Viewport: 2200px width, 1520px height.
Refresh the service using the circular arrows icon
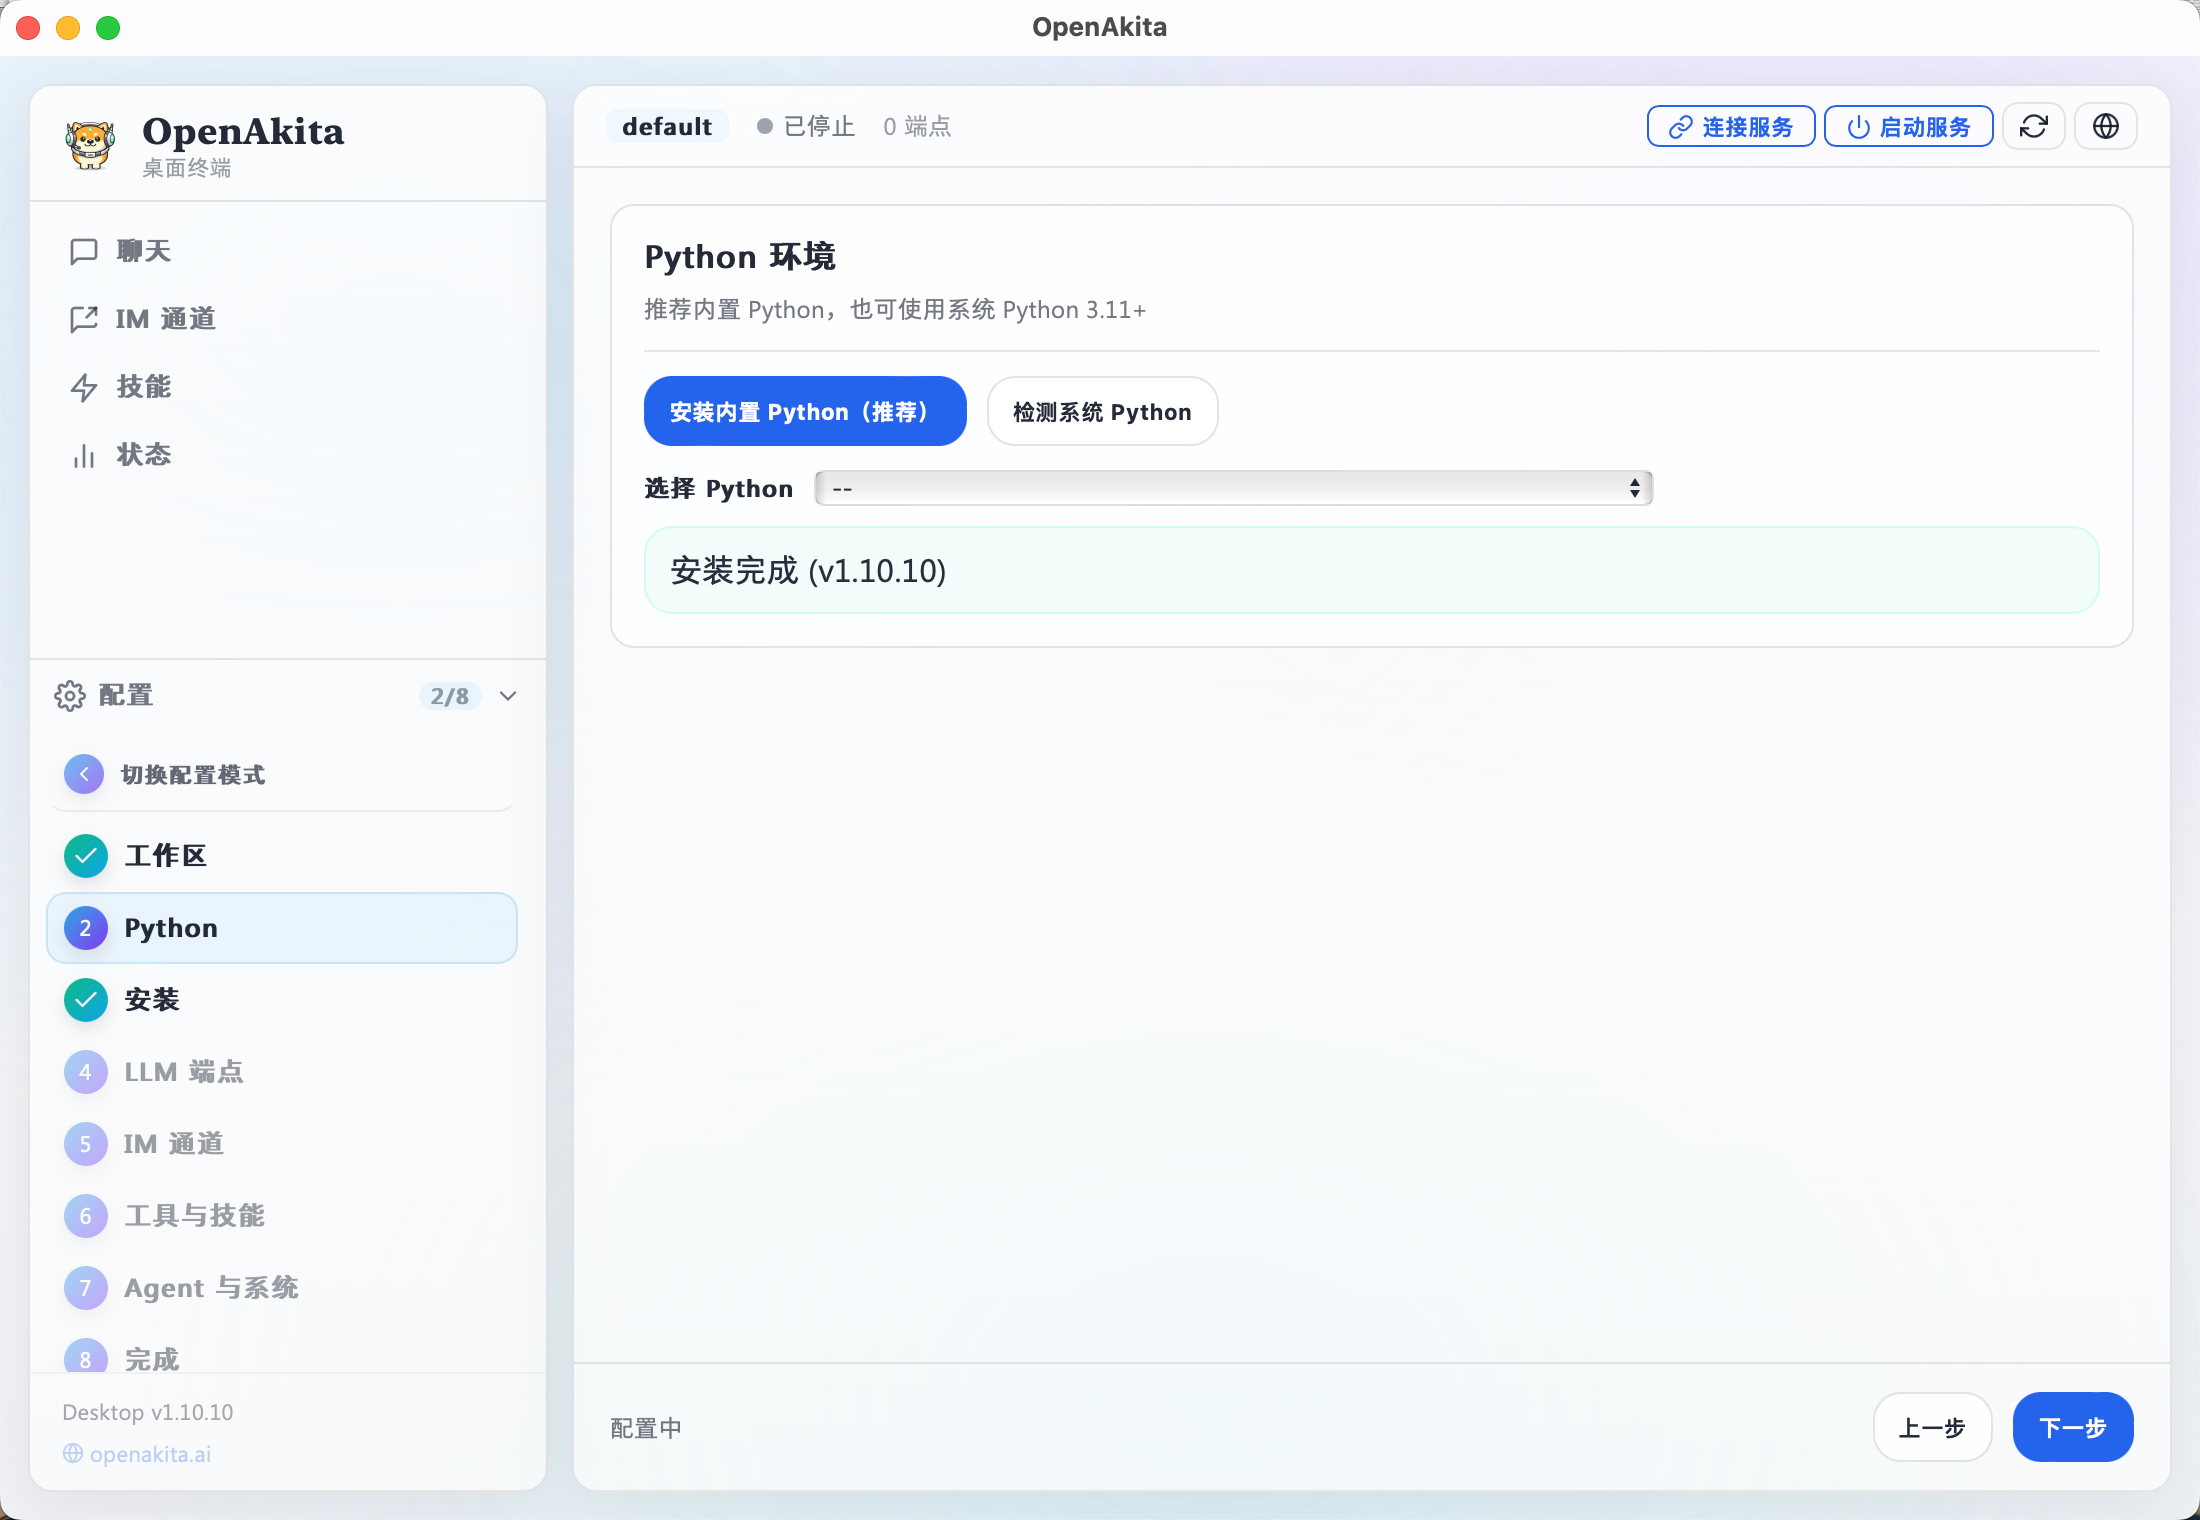pyautogui.click(x=2034, y=126)
